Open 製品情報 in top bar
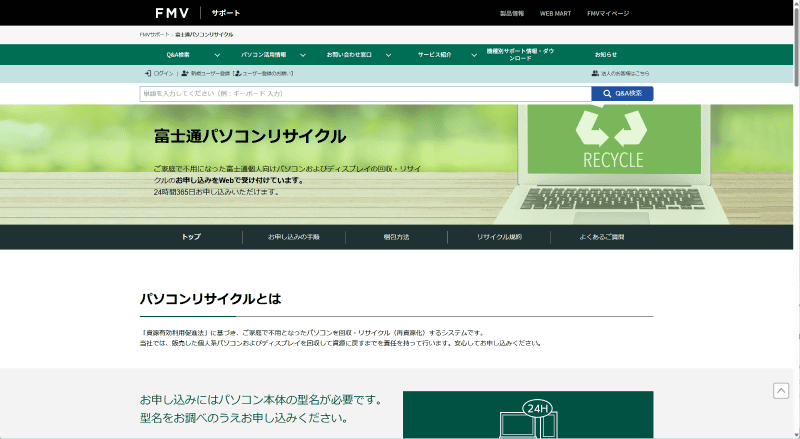This screenshot has width=800, height=439. click(x=512, y=13)
